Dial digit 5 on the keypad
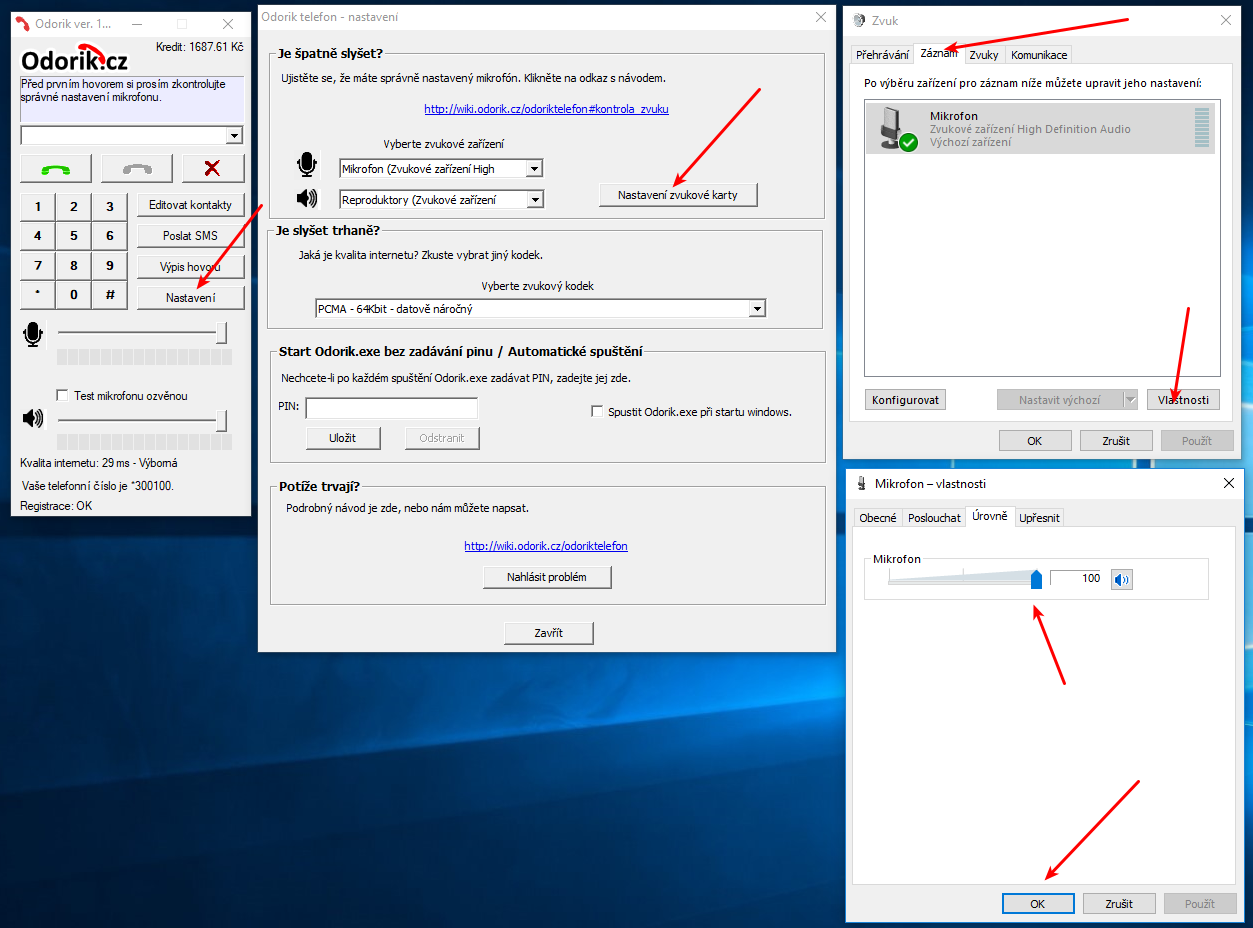Viewport: 1253px width, 928px height. [x=74, y=236]
